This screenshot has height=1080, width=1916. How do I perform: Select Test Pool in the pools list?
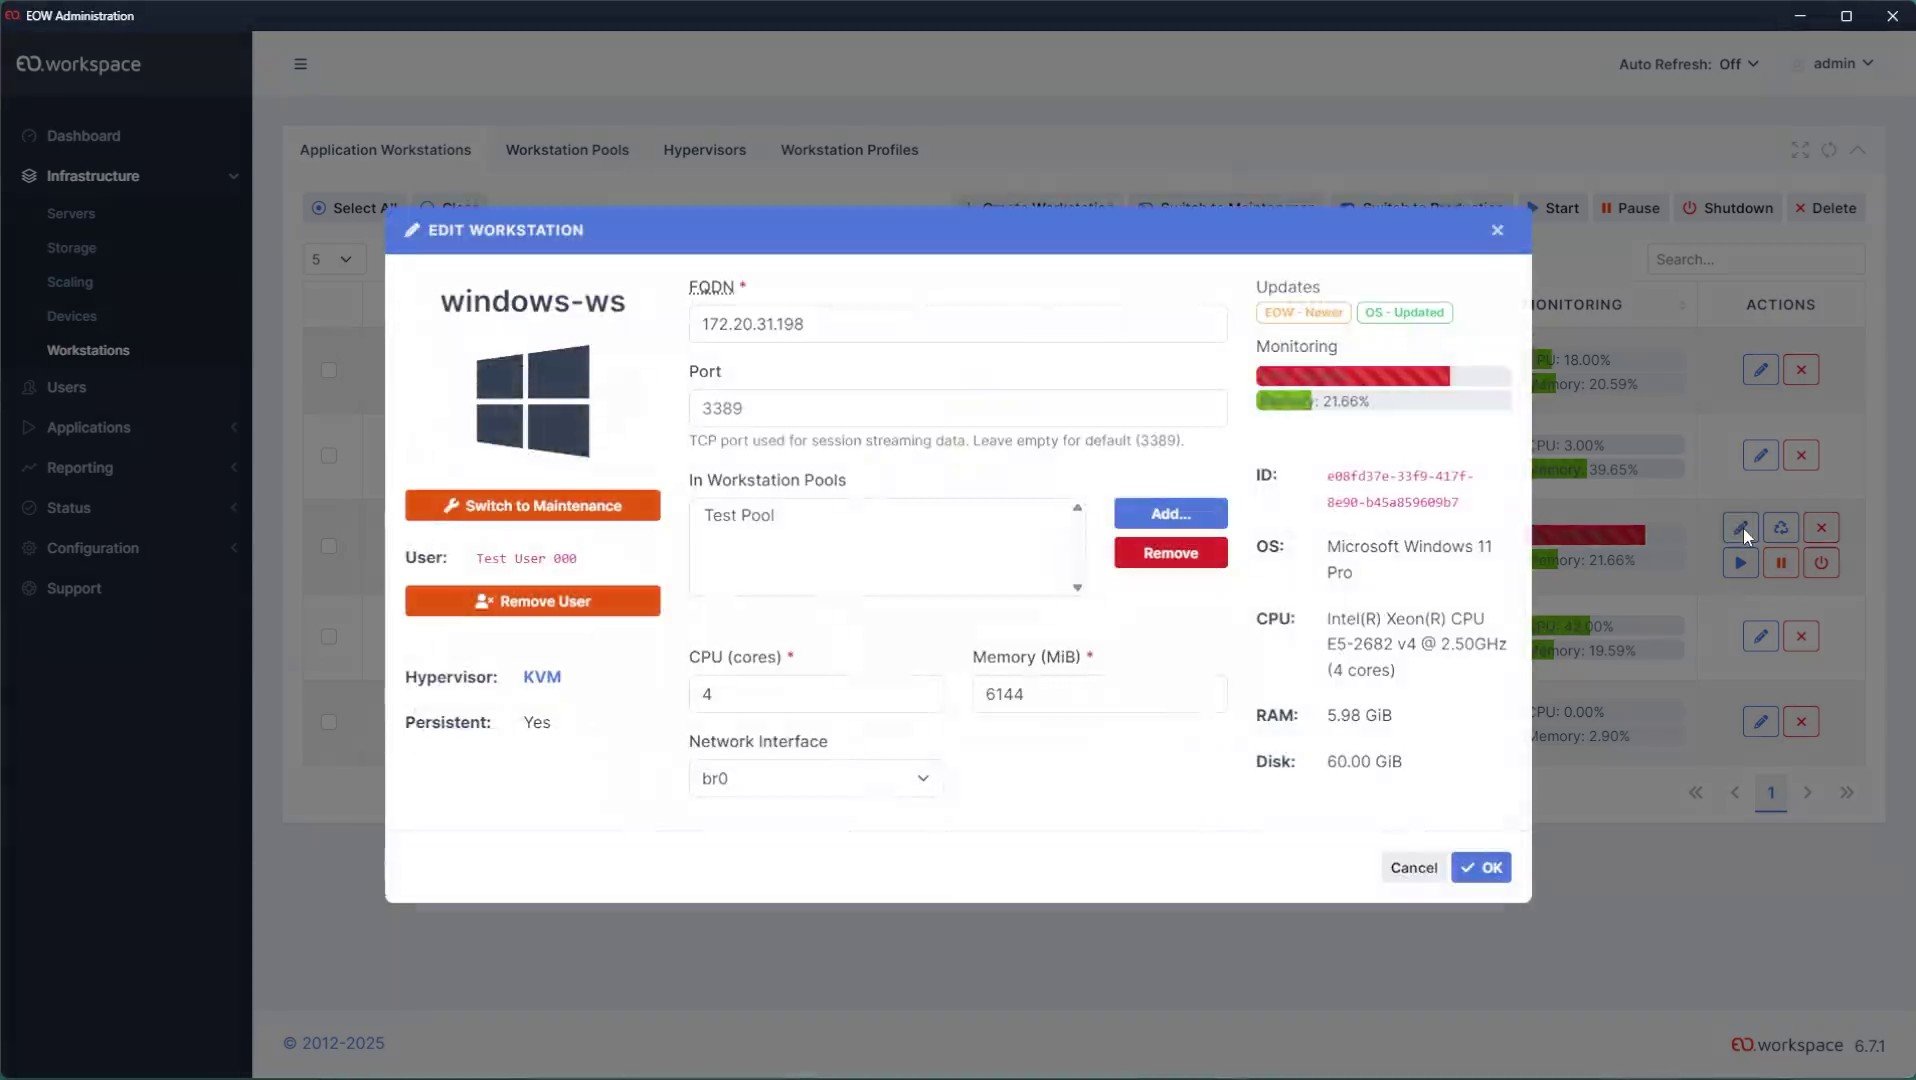coord(739,515)
